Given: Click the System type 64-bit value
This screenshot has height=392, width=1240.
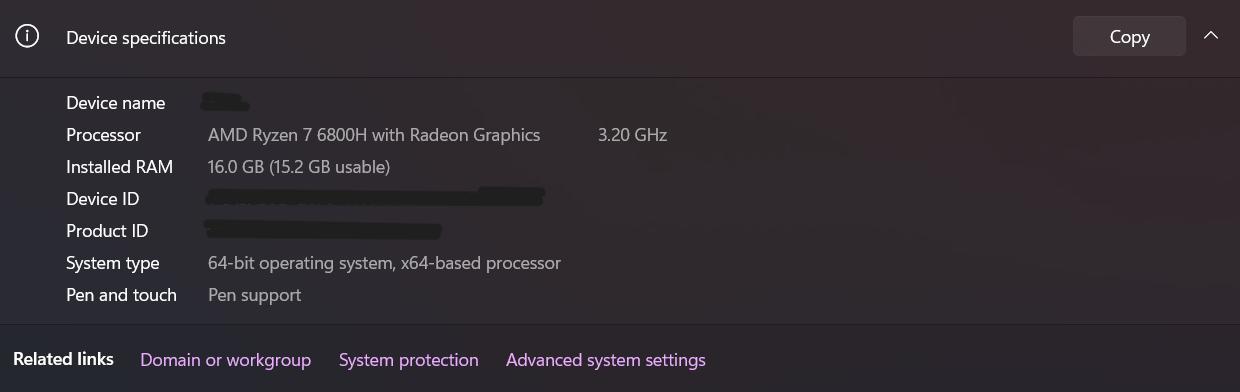Looking at the screenshot, I should 384,263.
